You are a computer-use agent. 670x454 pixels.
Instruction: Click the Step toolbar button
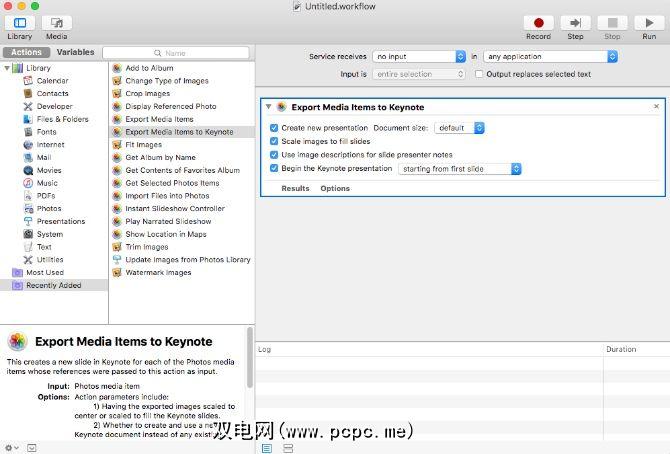coord(575,23)
